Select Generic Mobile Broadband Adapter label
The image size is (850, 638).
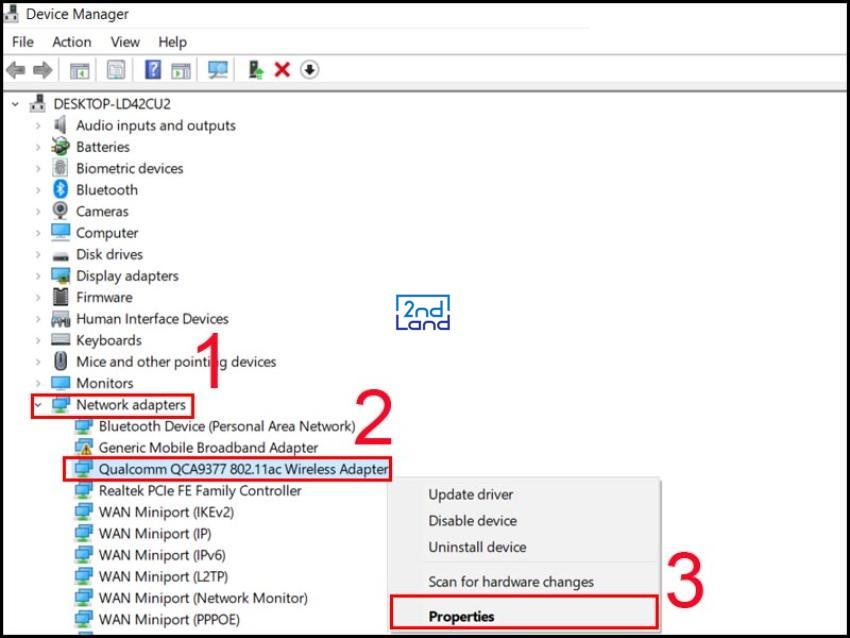pos(208,447)
